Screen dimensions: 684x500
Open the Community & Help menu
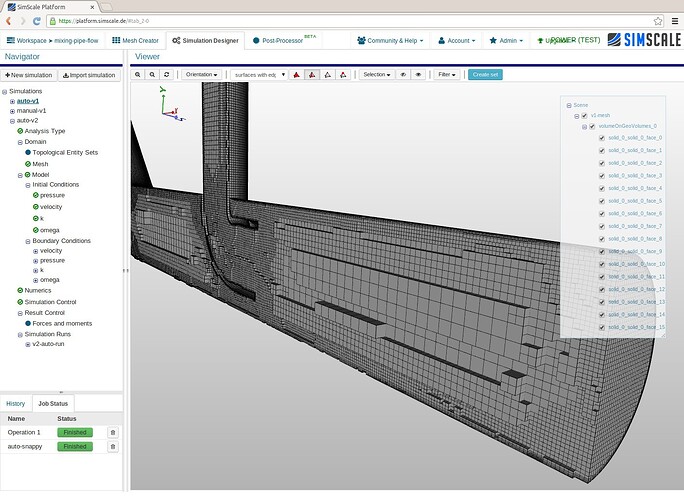(390, 40)
